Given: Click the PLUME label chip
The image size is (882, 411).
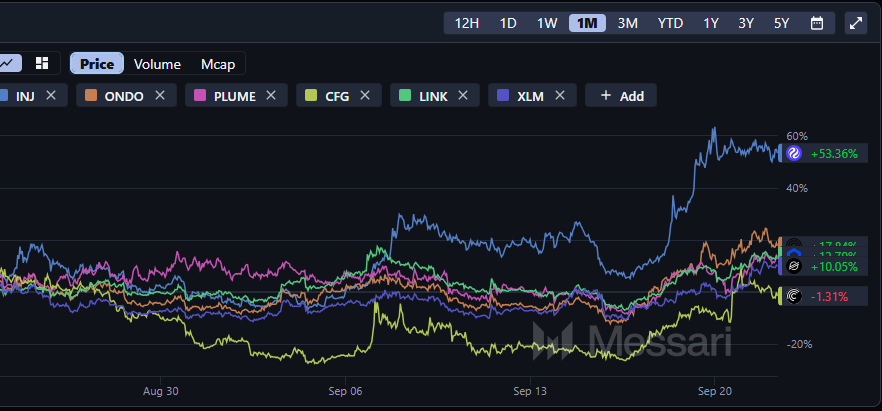Looking at the screenshot, I should tap(236, 96).
